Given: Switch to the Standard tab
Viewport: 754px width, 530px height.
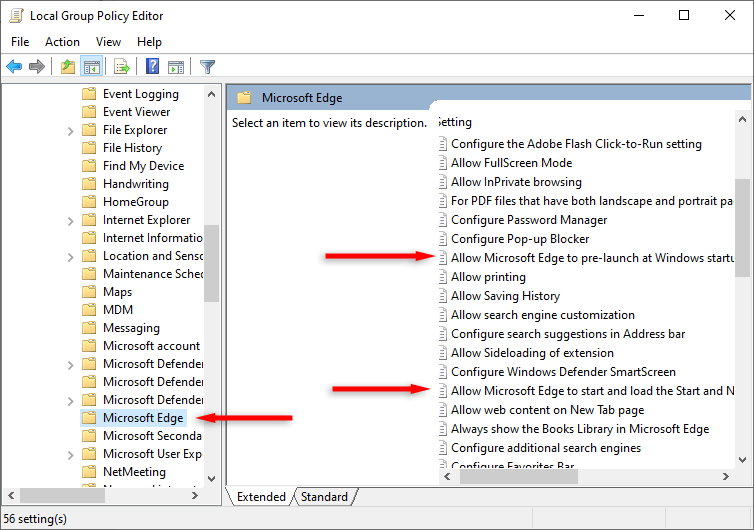Looking at the screenshot, I should (x=324, y=497).
